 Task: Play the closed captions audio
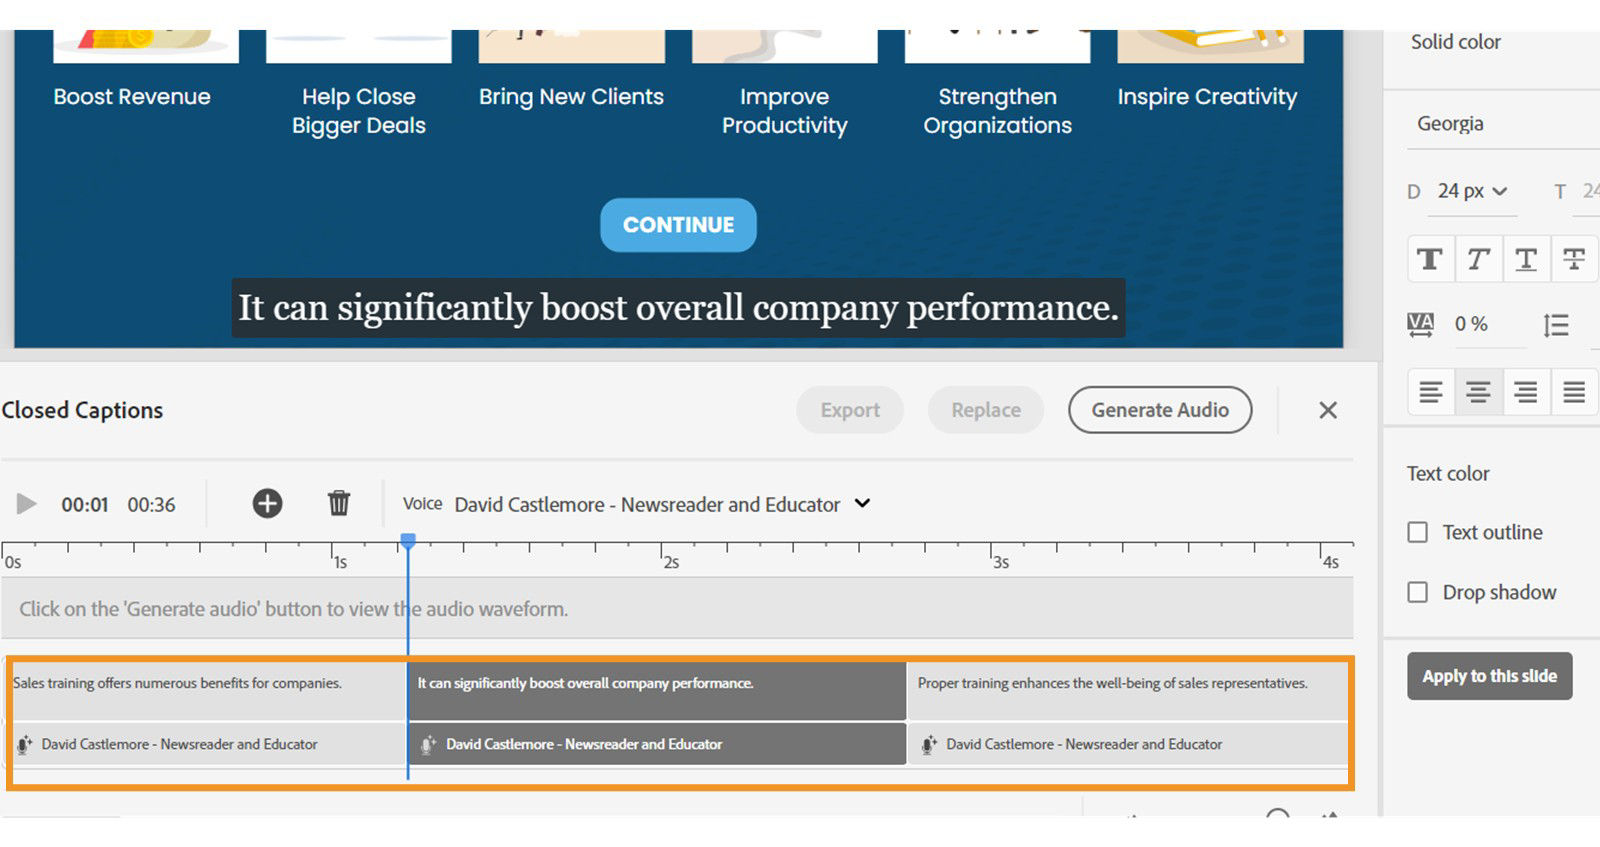pos(27,504)
